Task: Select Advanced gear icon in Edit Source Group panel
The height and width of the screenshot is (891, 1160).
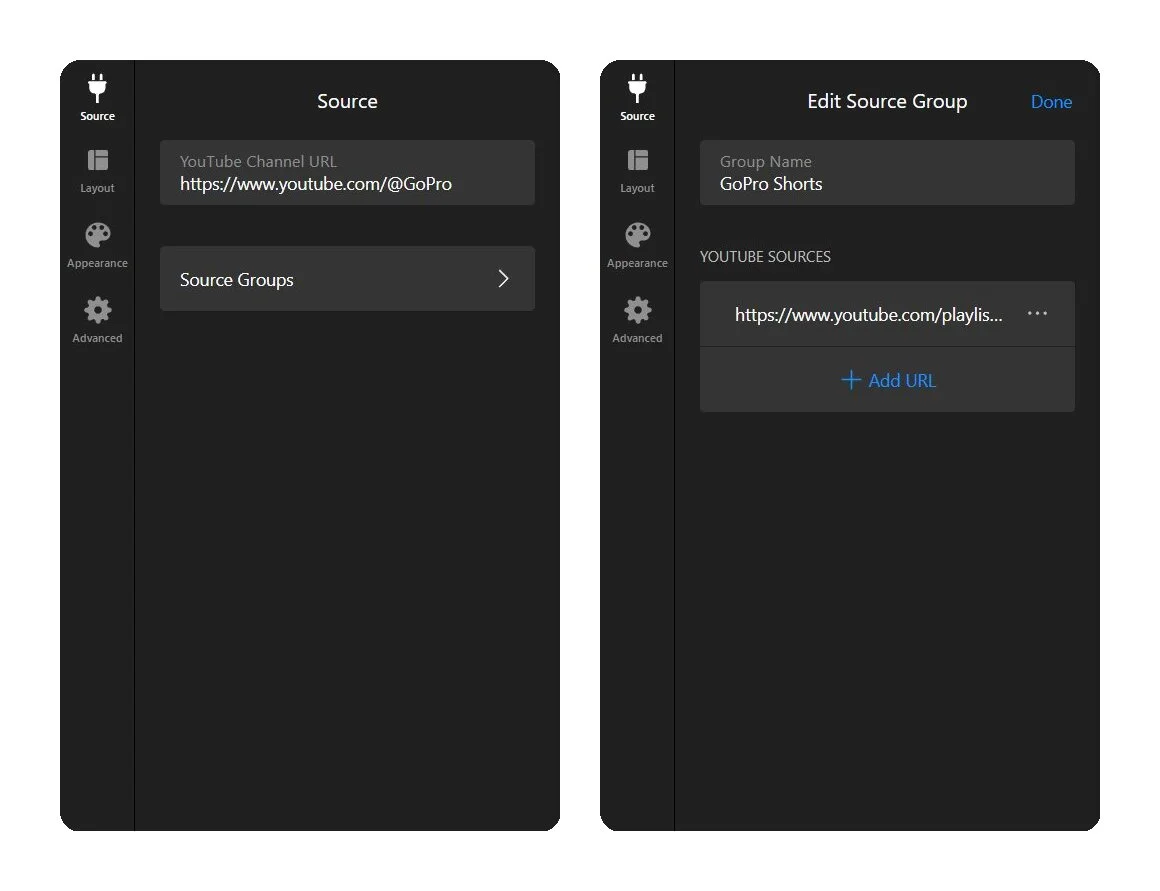Action: (637, 310)
